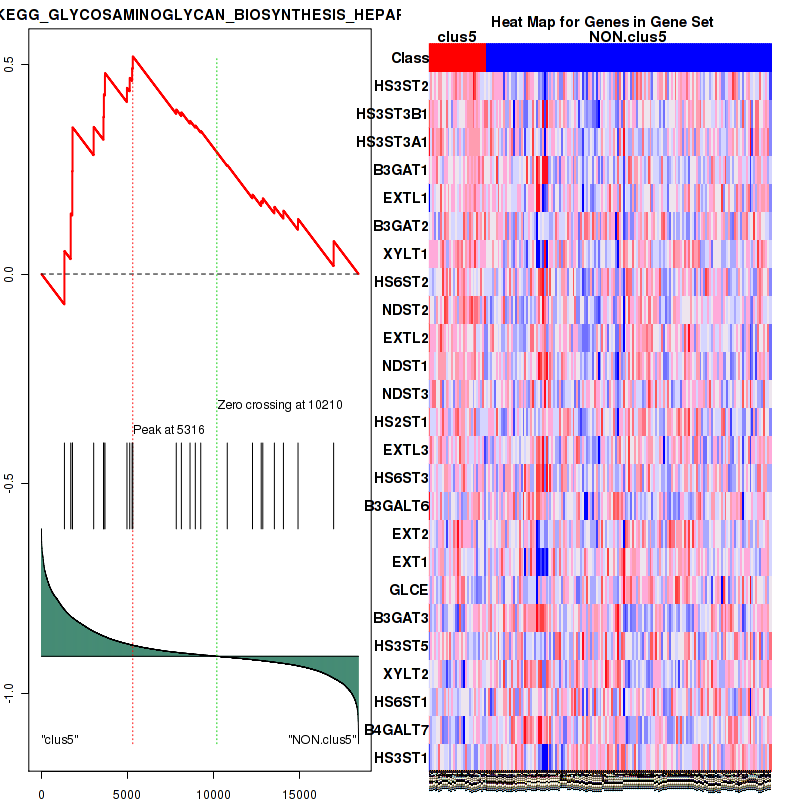Image resolution: width=800 pixels, height=800 pixels.
Task: Select the B4GALT7 gene row label
Action: 397,730
